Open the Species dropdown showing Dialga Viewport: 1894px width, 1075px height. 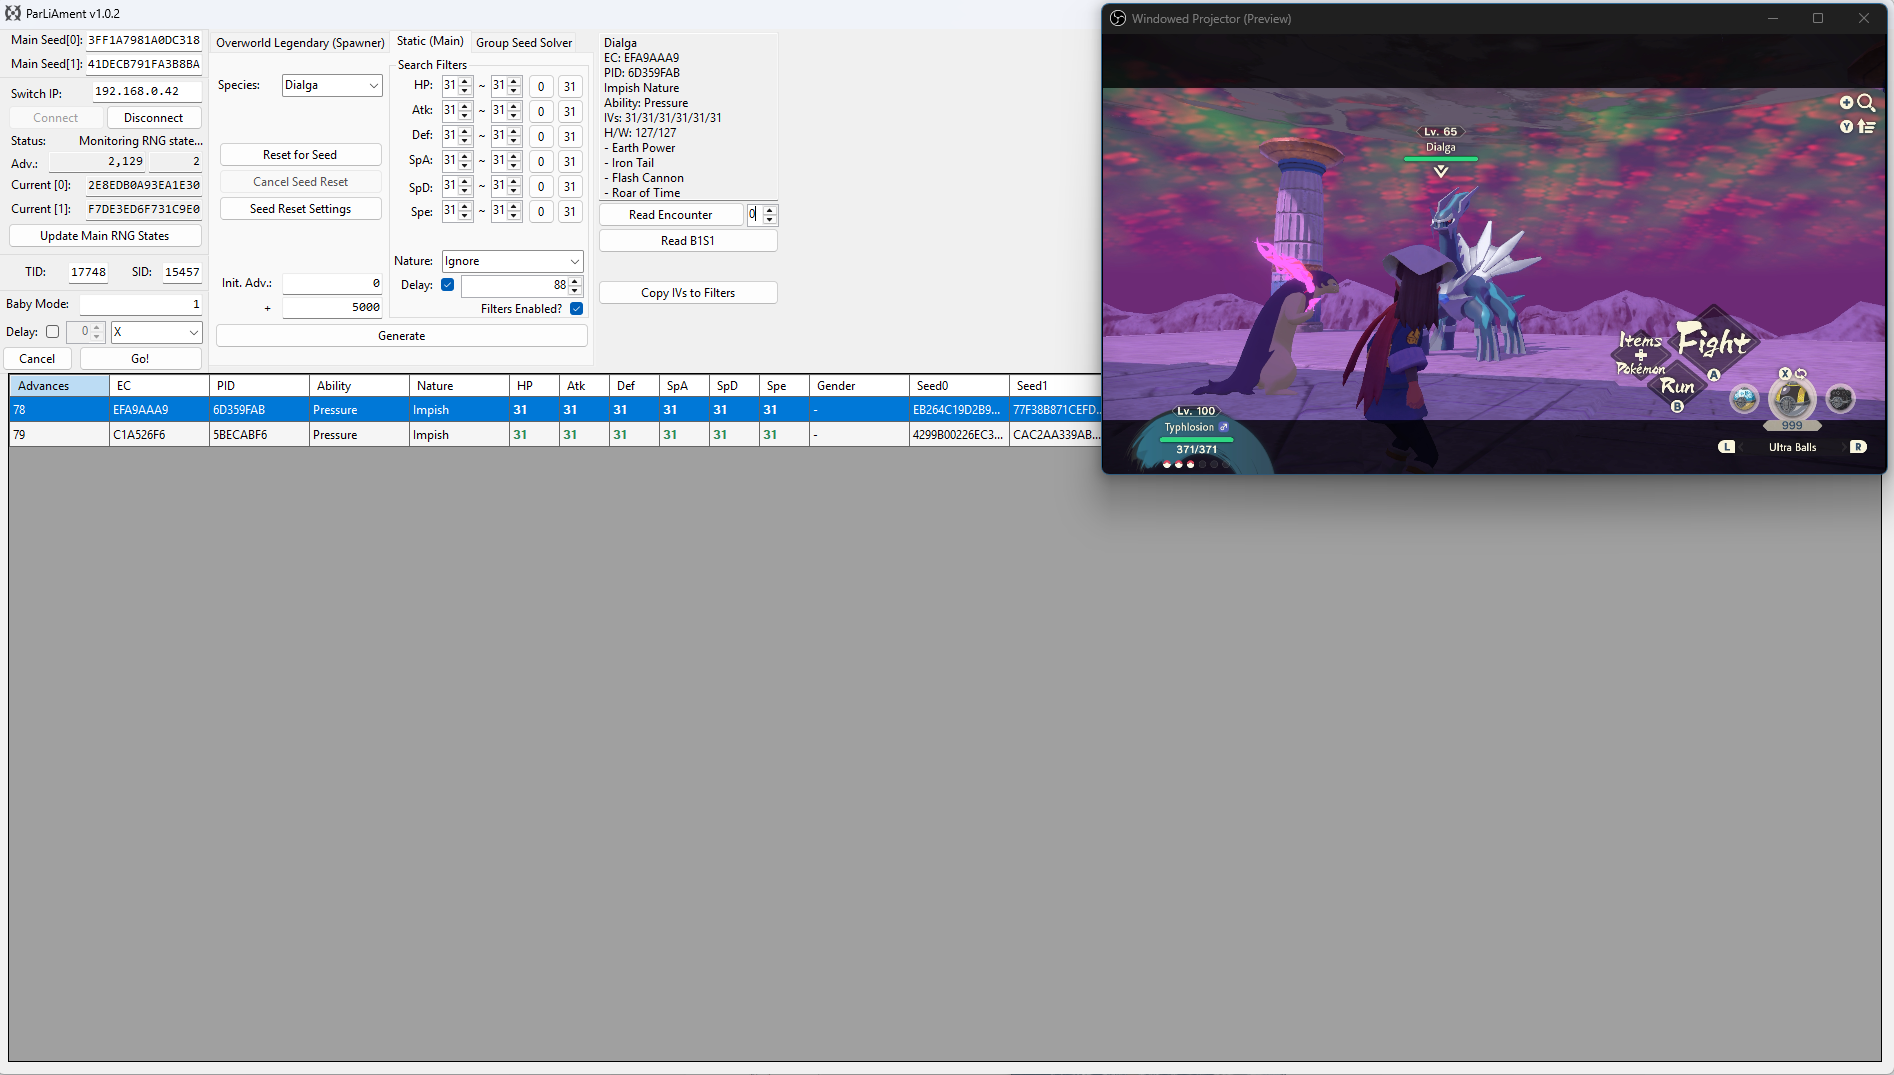click(x=331, y=85)
